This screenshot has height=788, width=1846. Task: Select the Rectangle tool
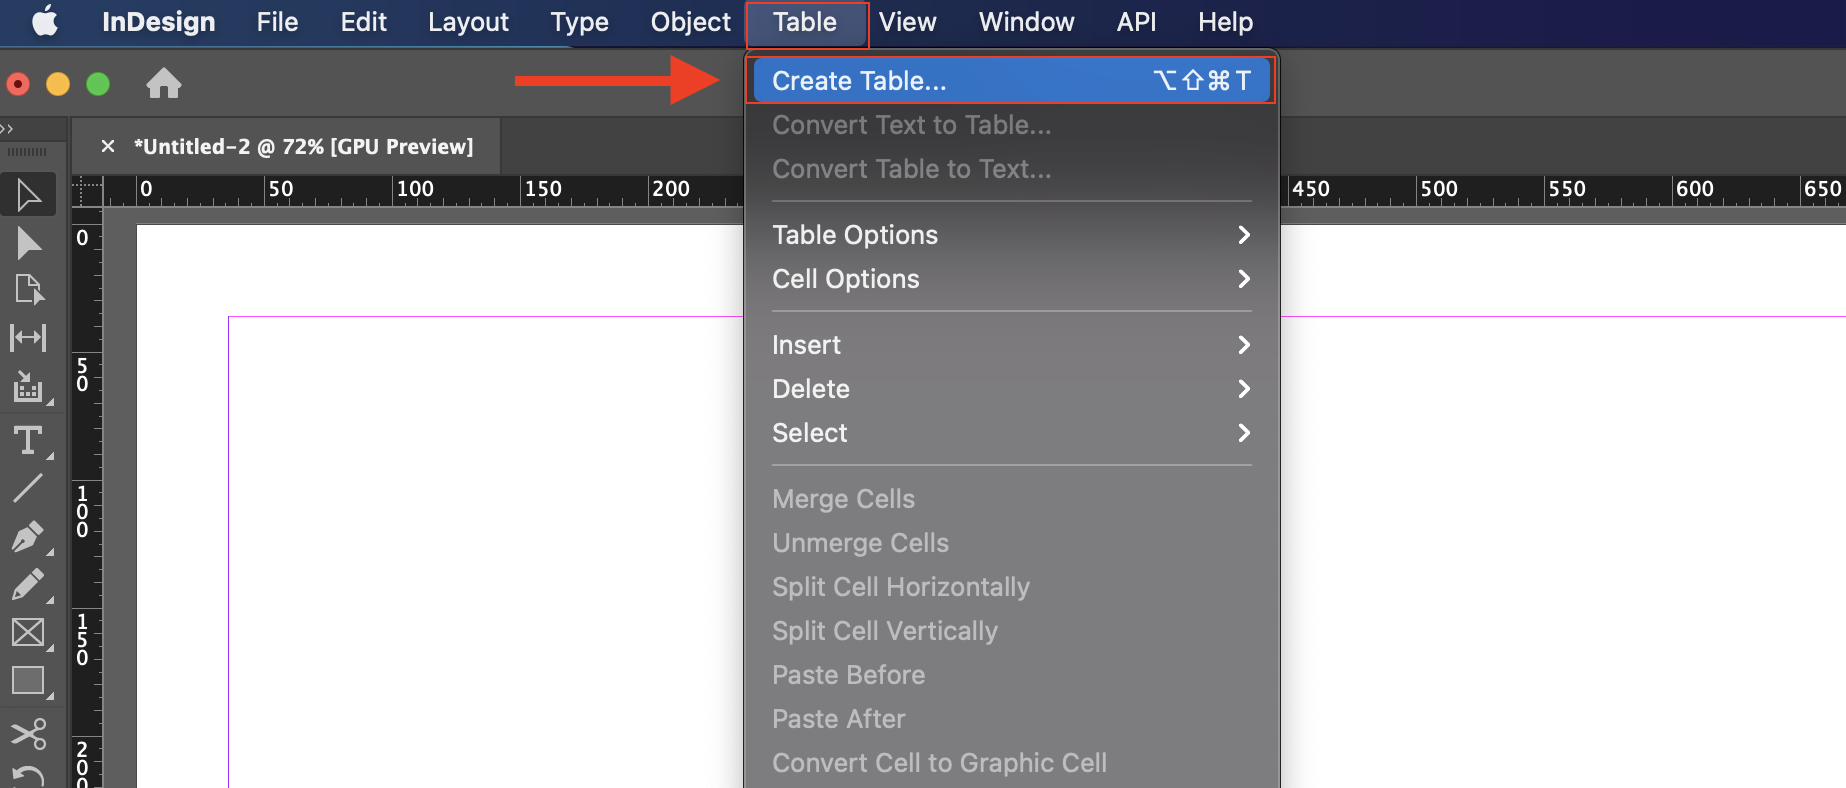point(29,682)
